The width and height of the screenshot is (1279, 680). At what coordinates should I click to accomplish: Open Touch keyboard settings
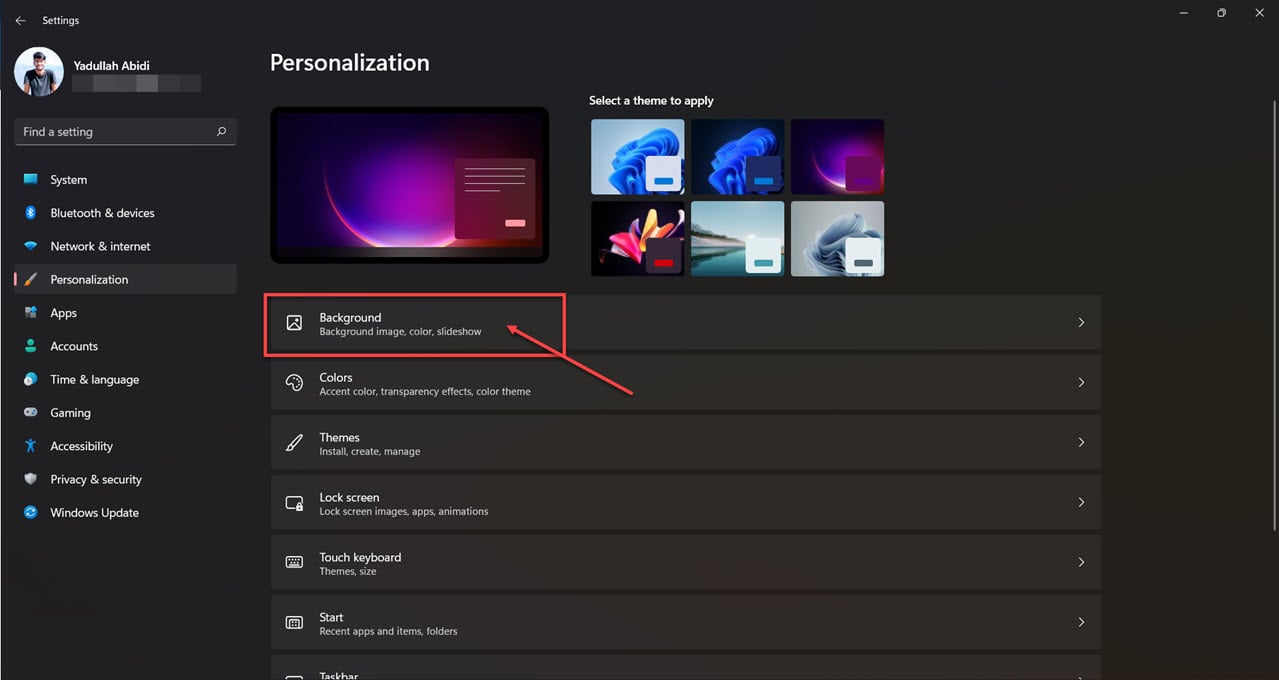pyautogui.click(x=685, y=562)
